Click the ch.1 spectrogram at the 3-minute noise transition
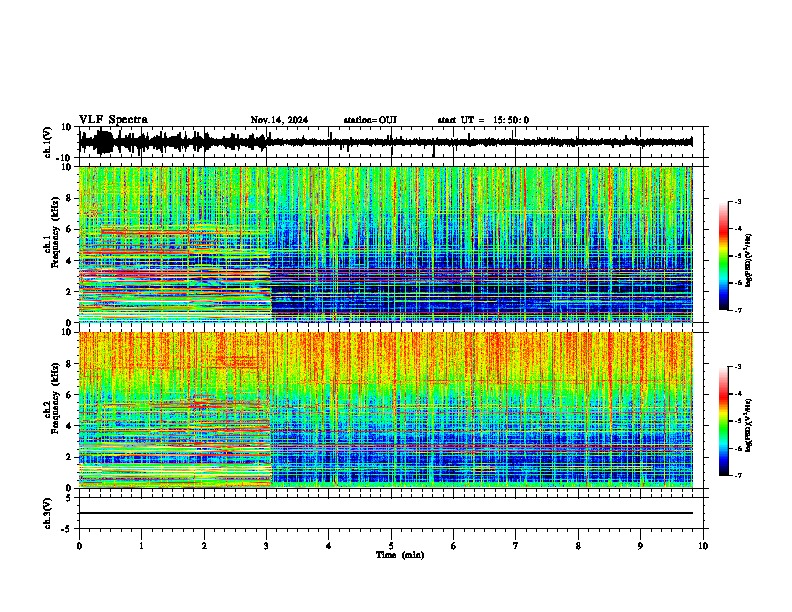792x612 pixels. click(271, 244)
